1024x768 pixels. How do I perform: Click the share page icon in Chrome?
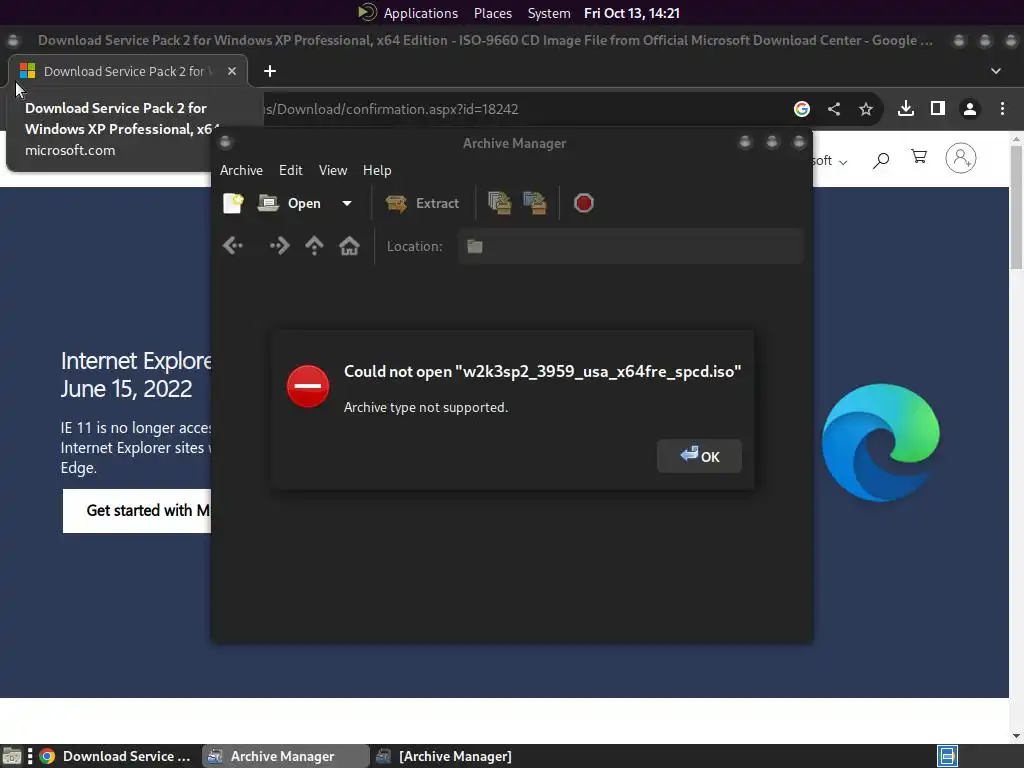pos(834,109)
